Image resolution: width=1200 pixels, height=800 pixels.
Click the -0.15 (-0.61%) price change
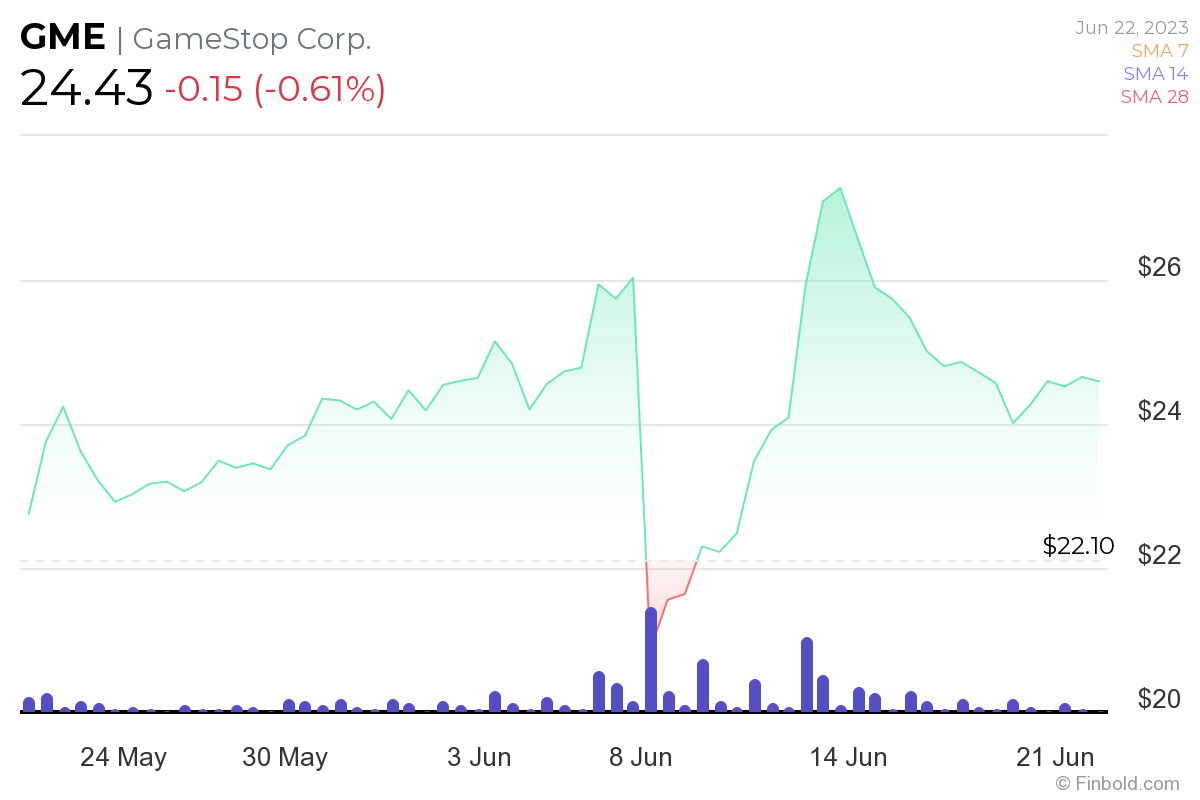275,89
